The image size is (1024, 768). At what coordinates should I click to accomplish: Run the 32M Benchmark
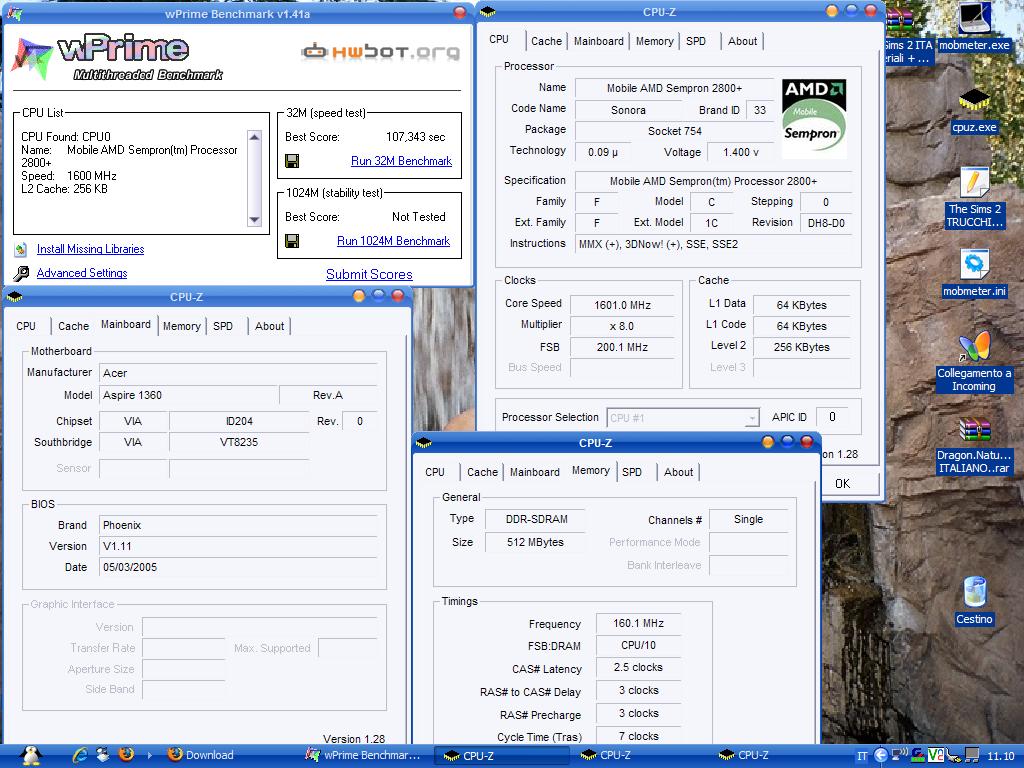coord(401,161)
